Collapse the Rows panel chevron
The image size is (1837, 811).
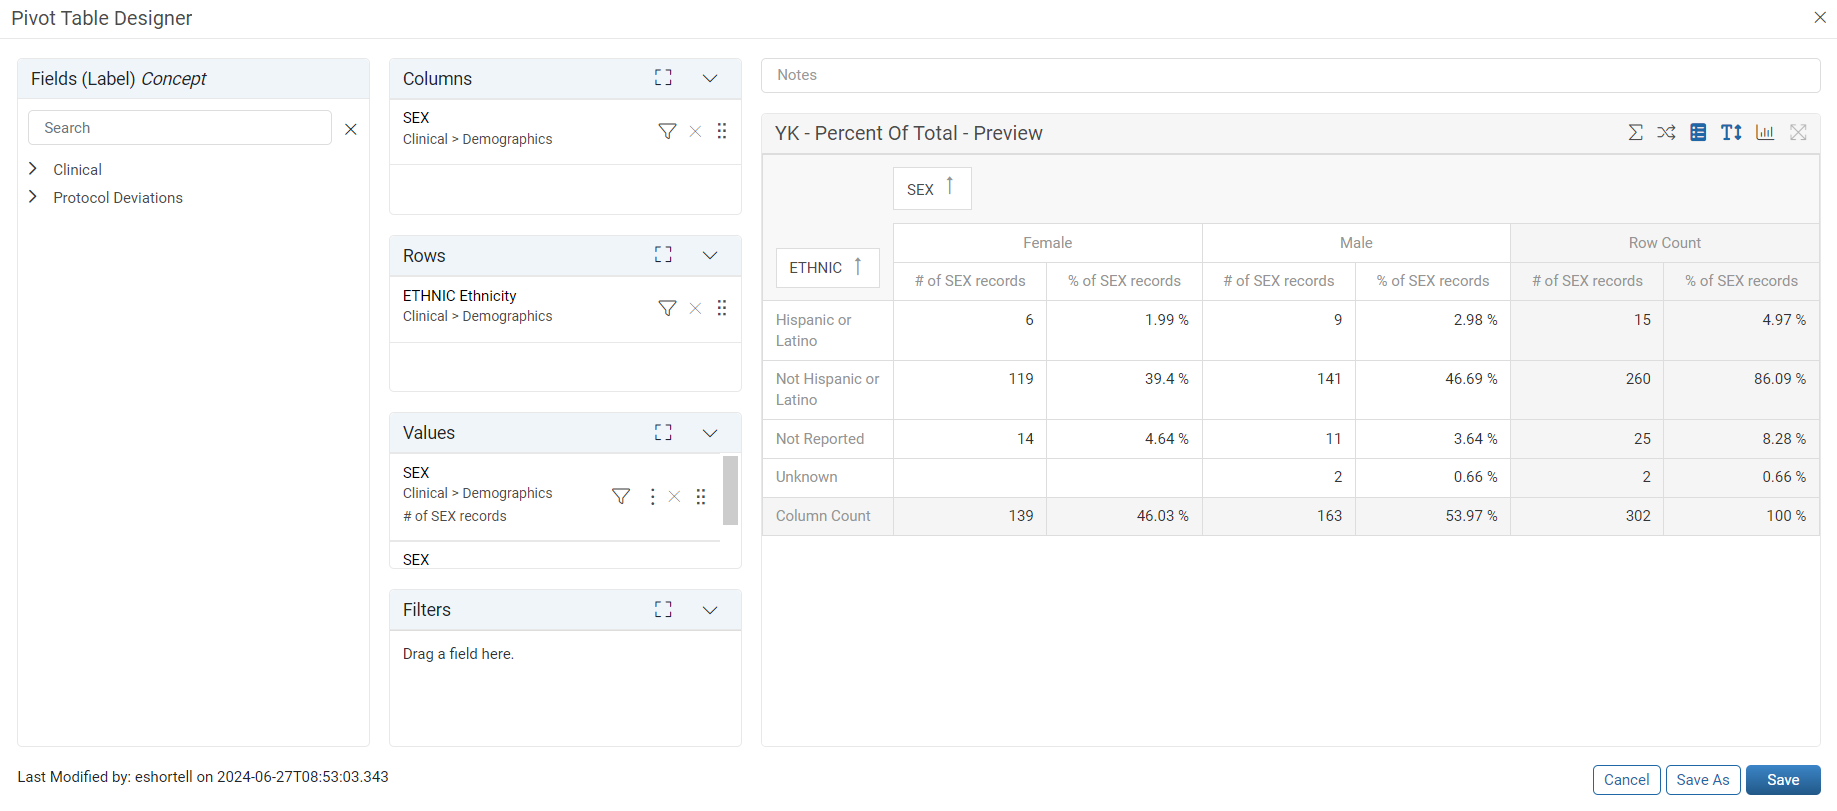coord(710,255)
